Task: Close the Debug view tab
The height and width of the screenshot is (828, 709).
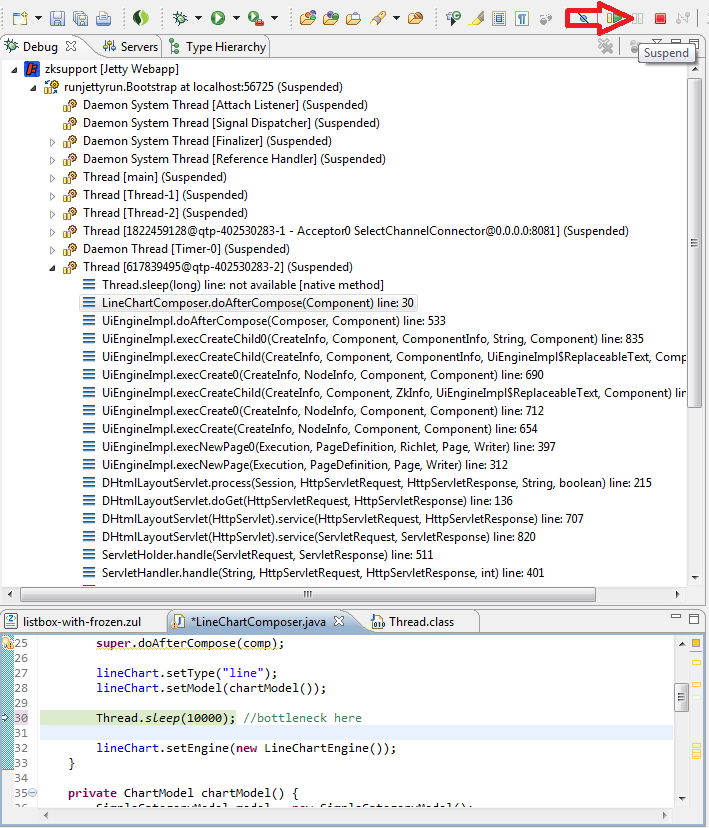Action: pos(71,46)
